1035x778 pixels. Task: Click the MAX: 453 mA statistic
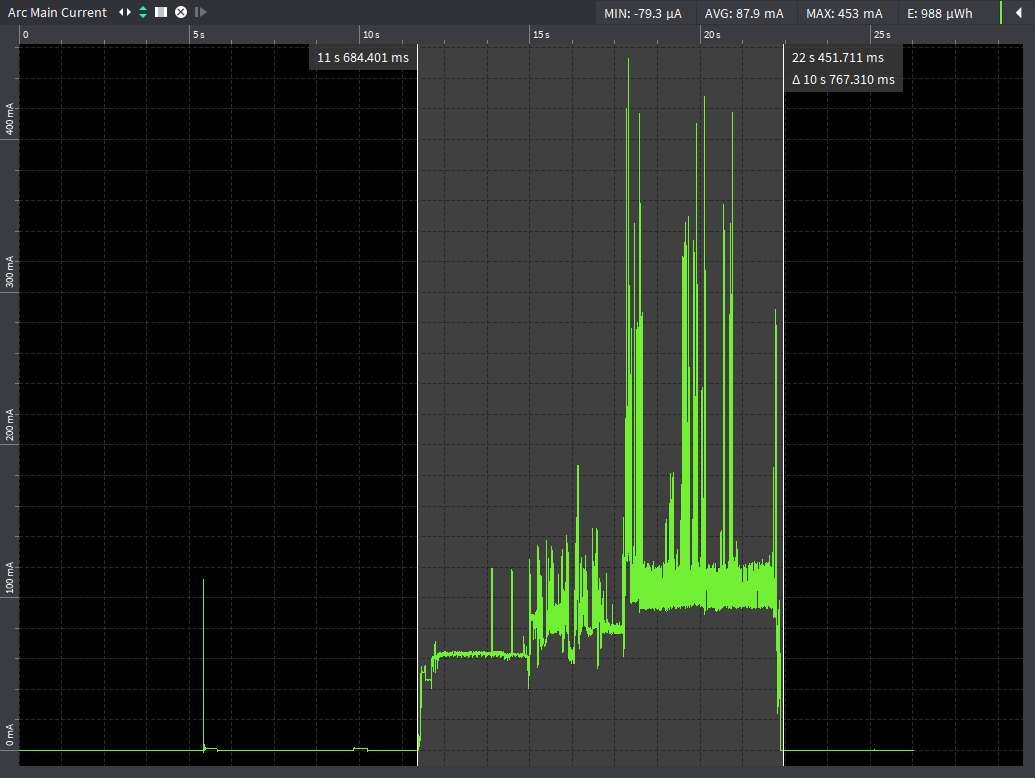click(x=844, y=13)
